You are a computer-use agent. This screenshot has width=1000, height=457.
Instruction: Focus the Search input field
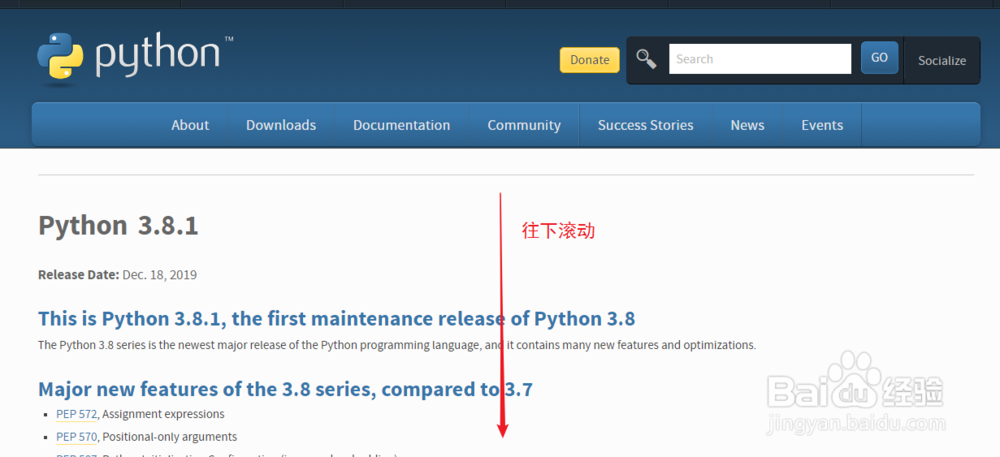pyautogui.click(x=760, y=59)
